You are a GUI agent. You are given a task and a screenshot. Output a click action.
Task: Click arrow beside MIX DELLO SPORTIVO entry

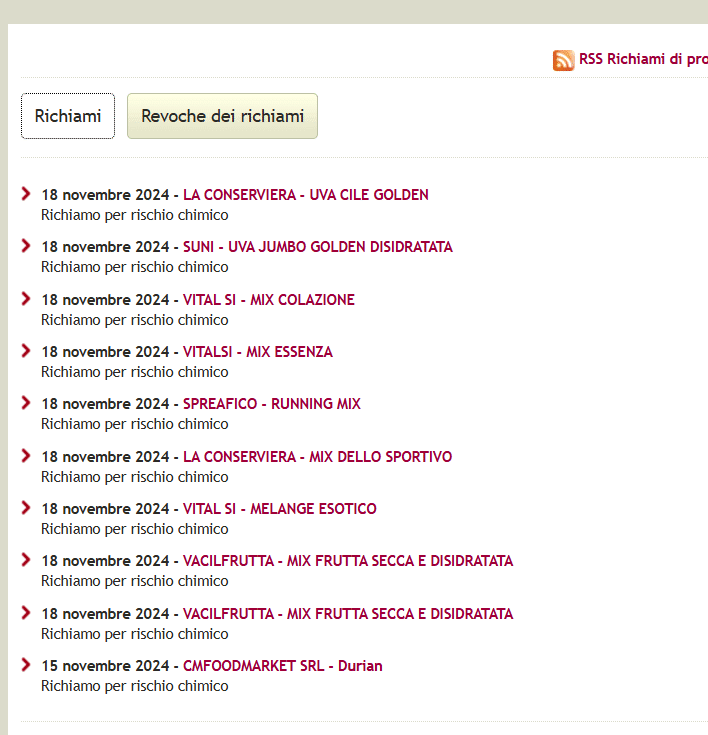coord(26,456)
